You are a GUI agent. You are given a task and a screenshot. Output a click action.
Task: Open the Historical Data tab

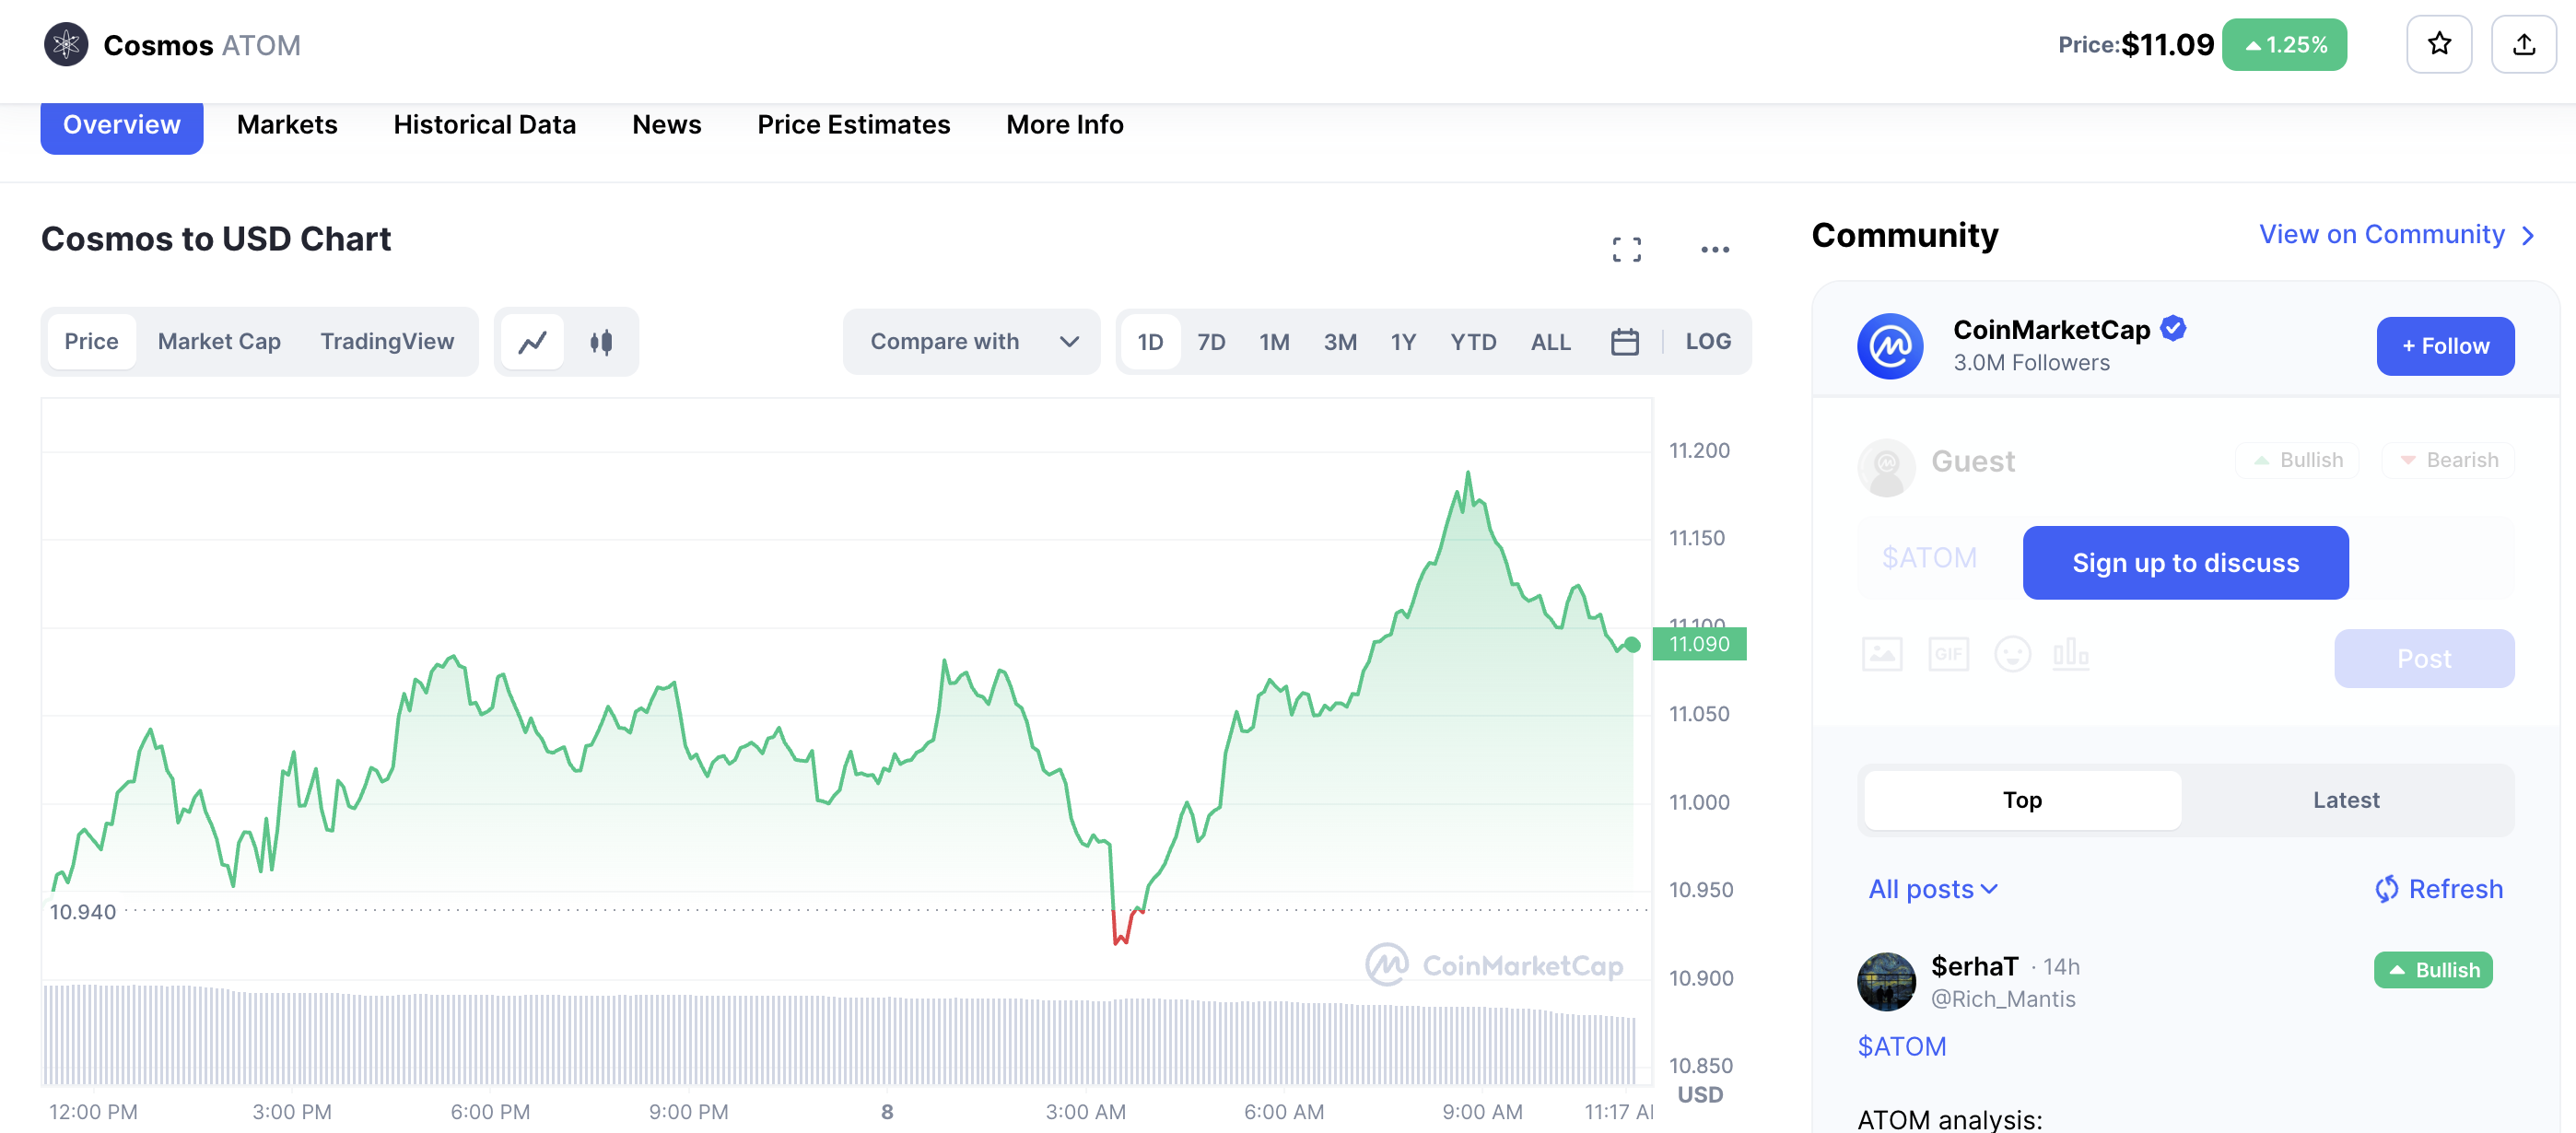484,125
